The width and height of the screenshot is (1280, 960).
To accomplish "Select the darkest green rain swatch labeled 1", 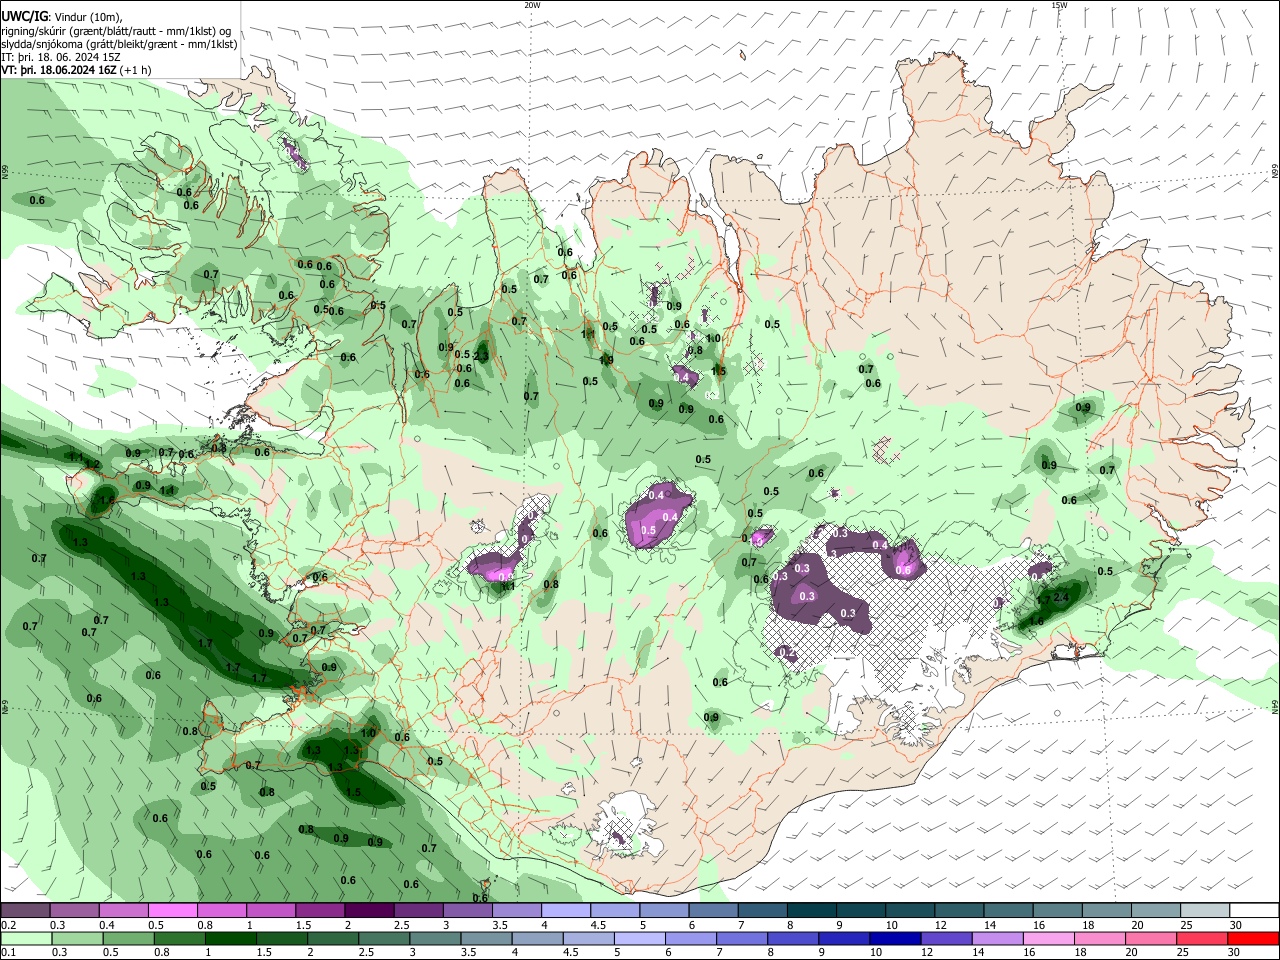I will coord(233,939).
